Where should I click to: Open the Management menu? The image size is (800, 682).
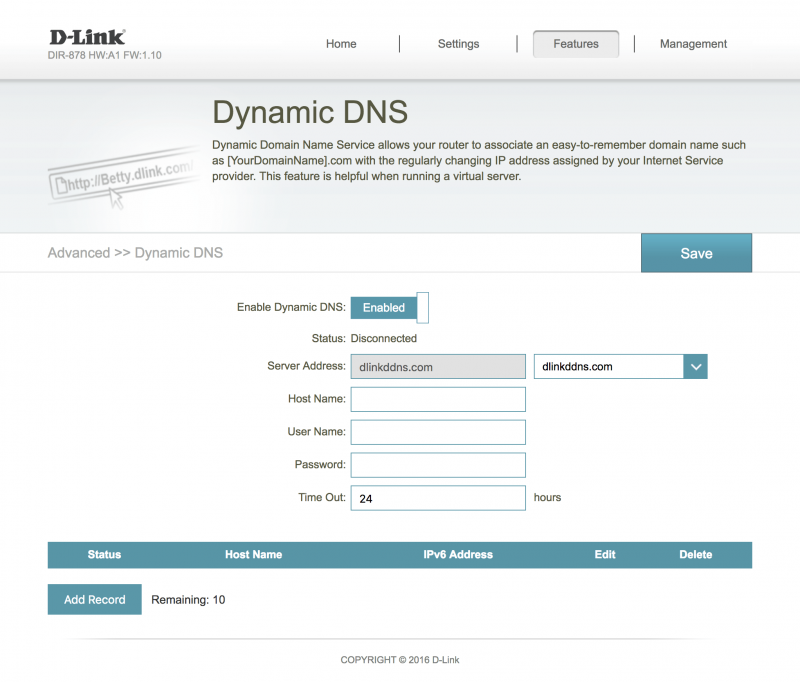coord(693,44)
